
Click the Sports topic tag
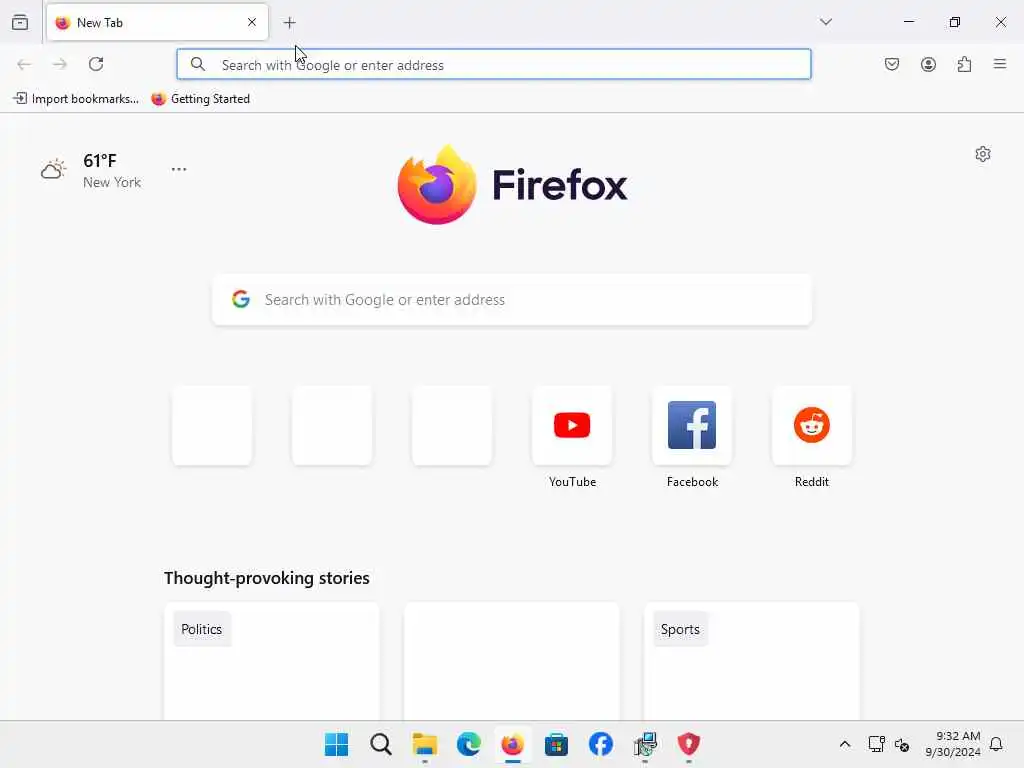coord(680,629)
